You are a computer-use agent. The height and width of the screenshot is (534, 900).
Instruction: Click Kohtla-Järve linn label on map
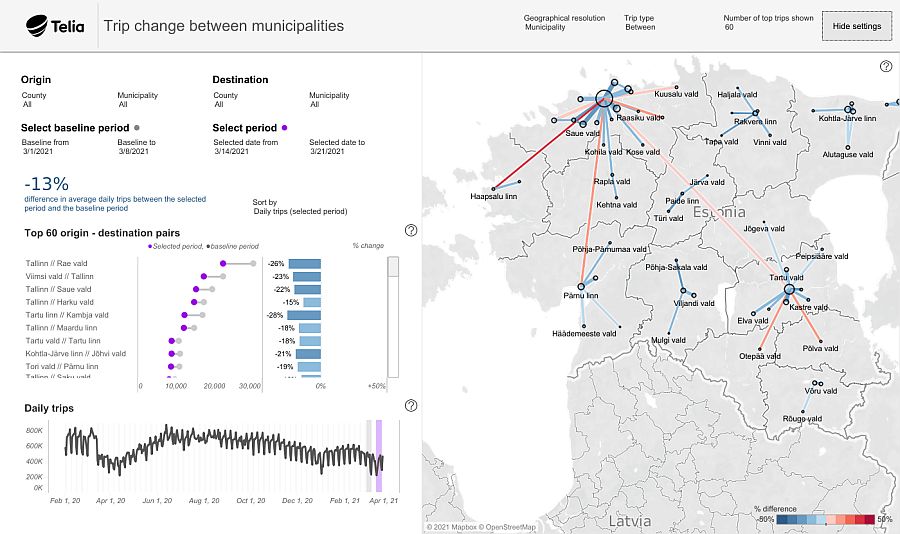coord(847,118)
